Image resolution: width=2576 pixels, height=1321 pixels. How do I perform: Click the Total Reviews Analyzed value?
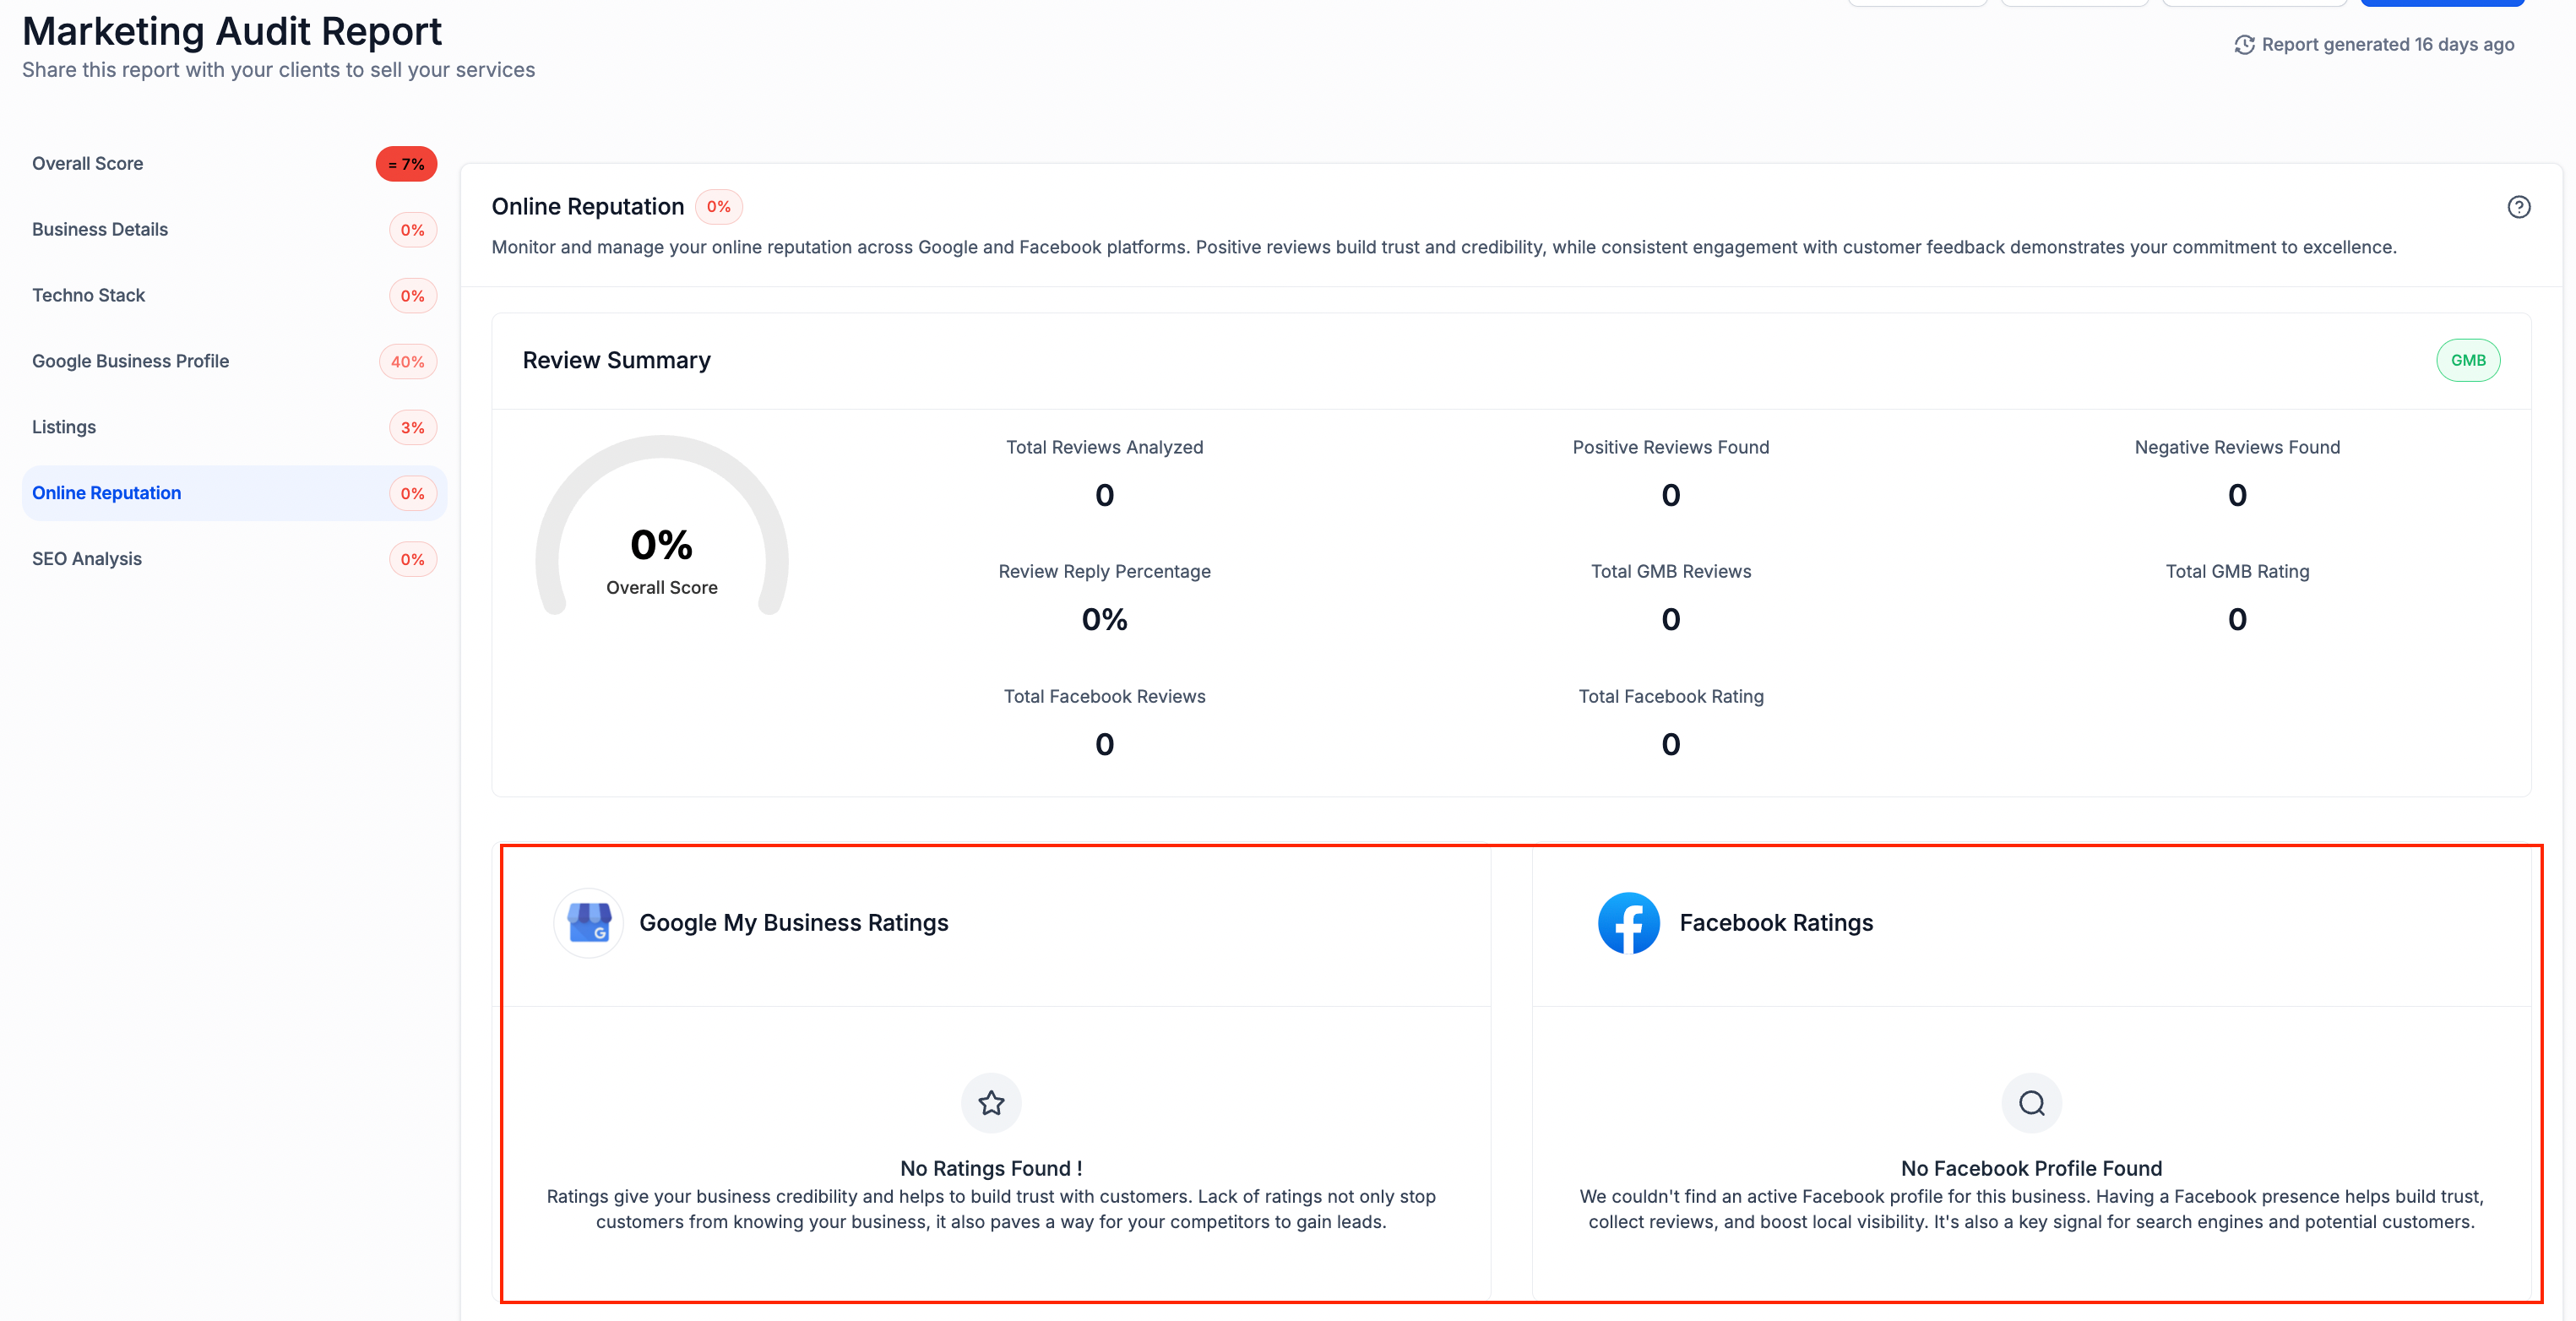coord(1104,495)
